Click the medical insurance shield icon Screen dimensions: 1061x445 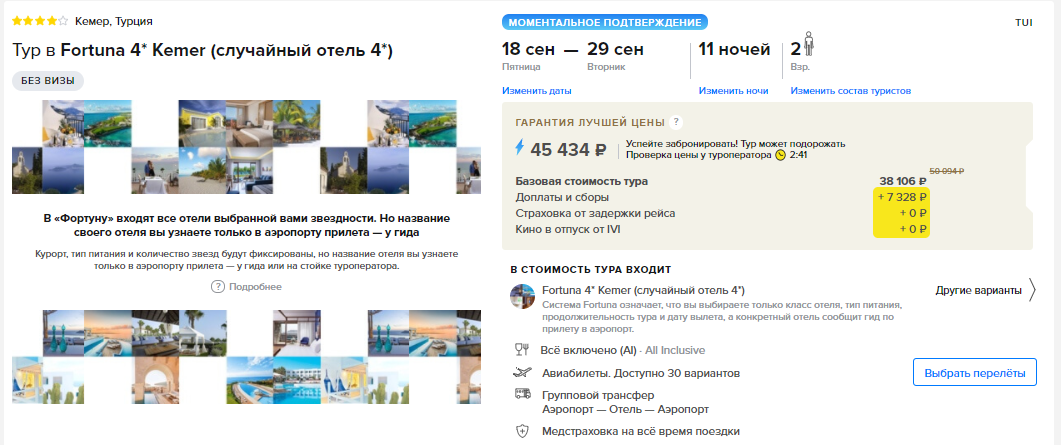coord(522,431)
